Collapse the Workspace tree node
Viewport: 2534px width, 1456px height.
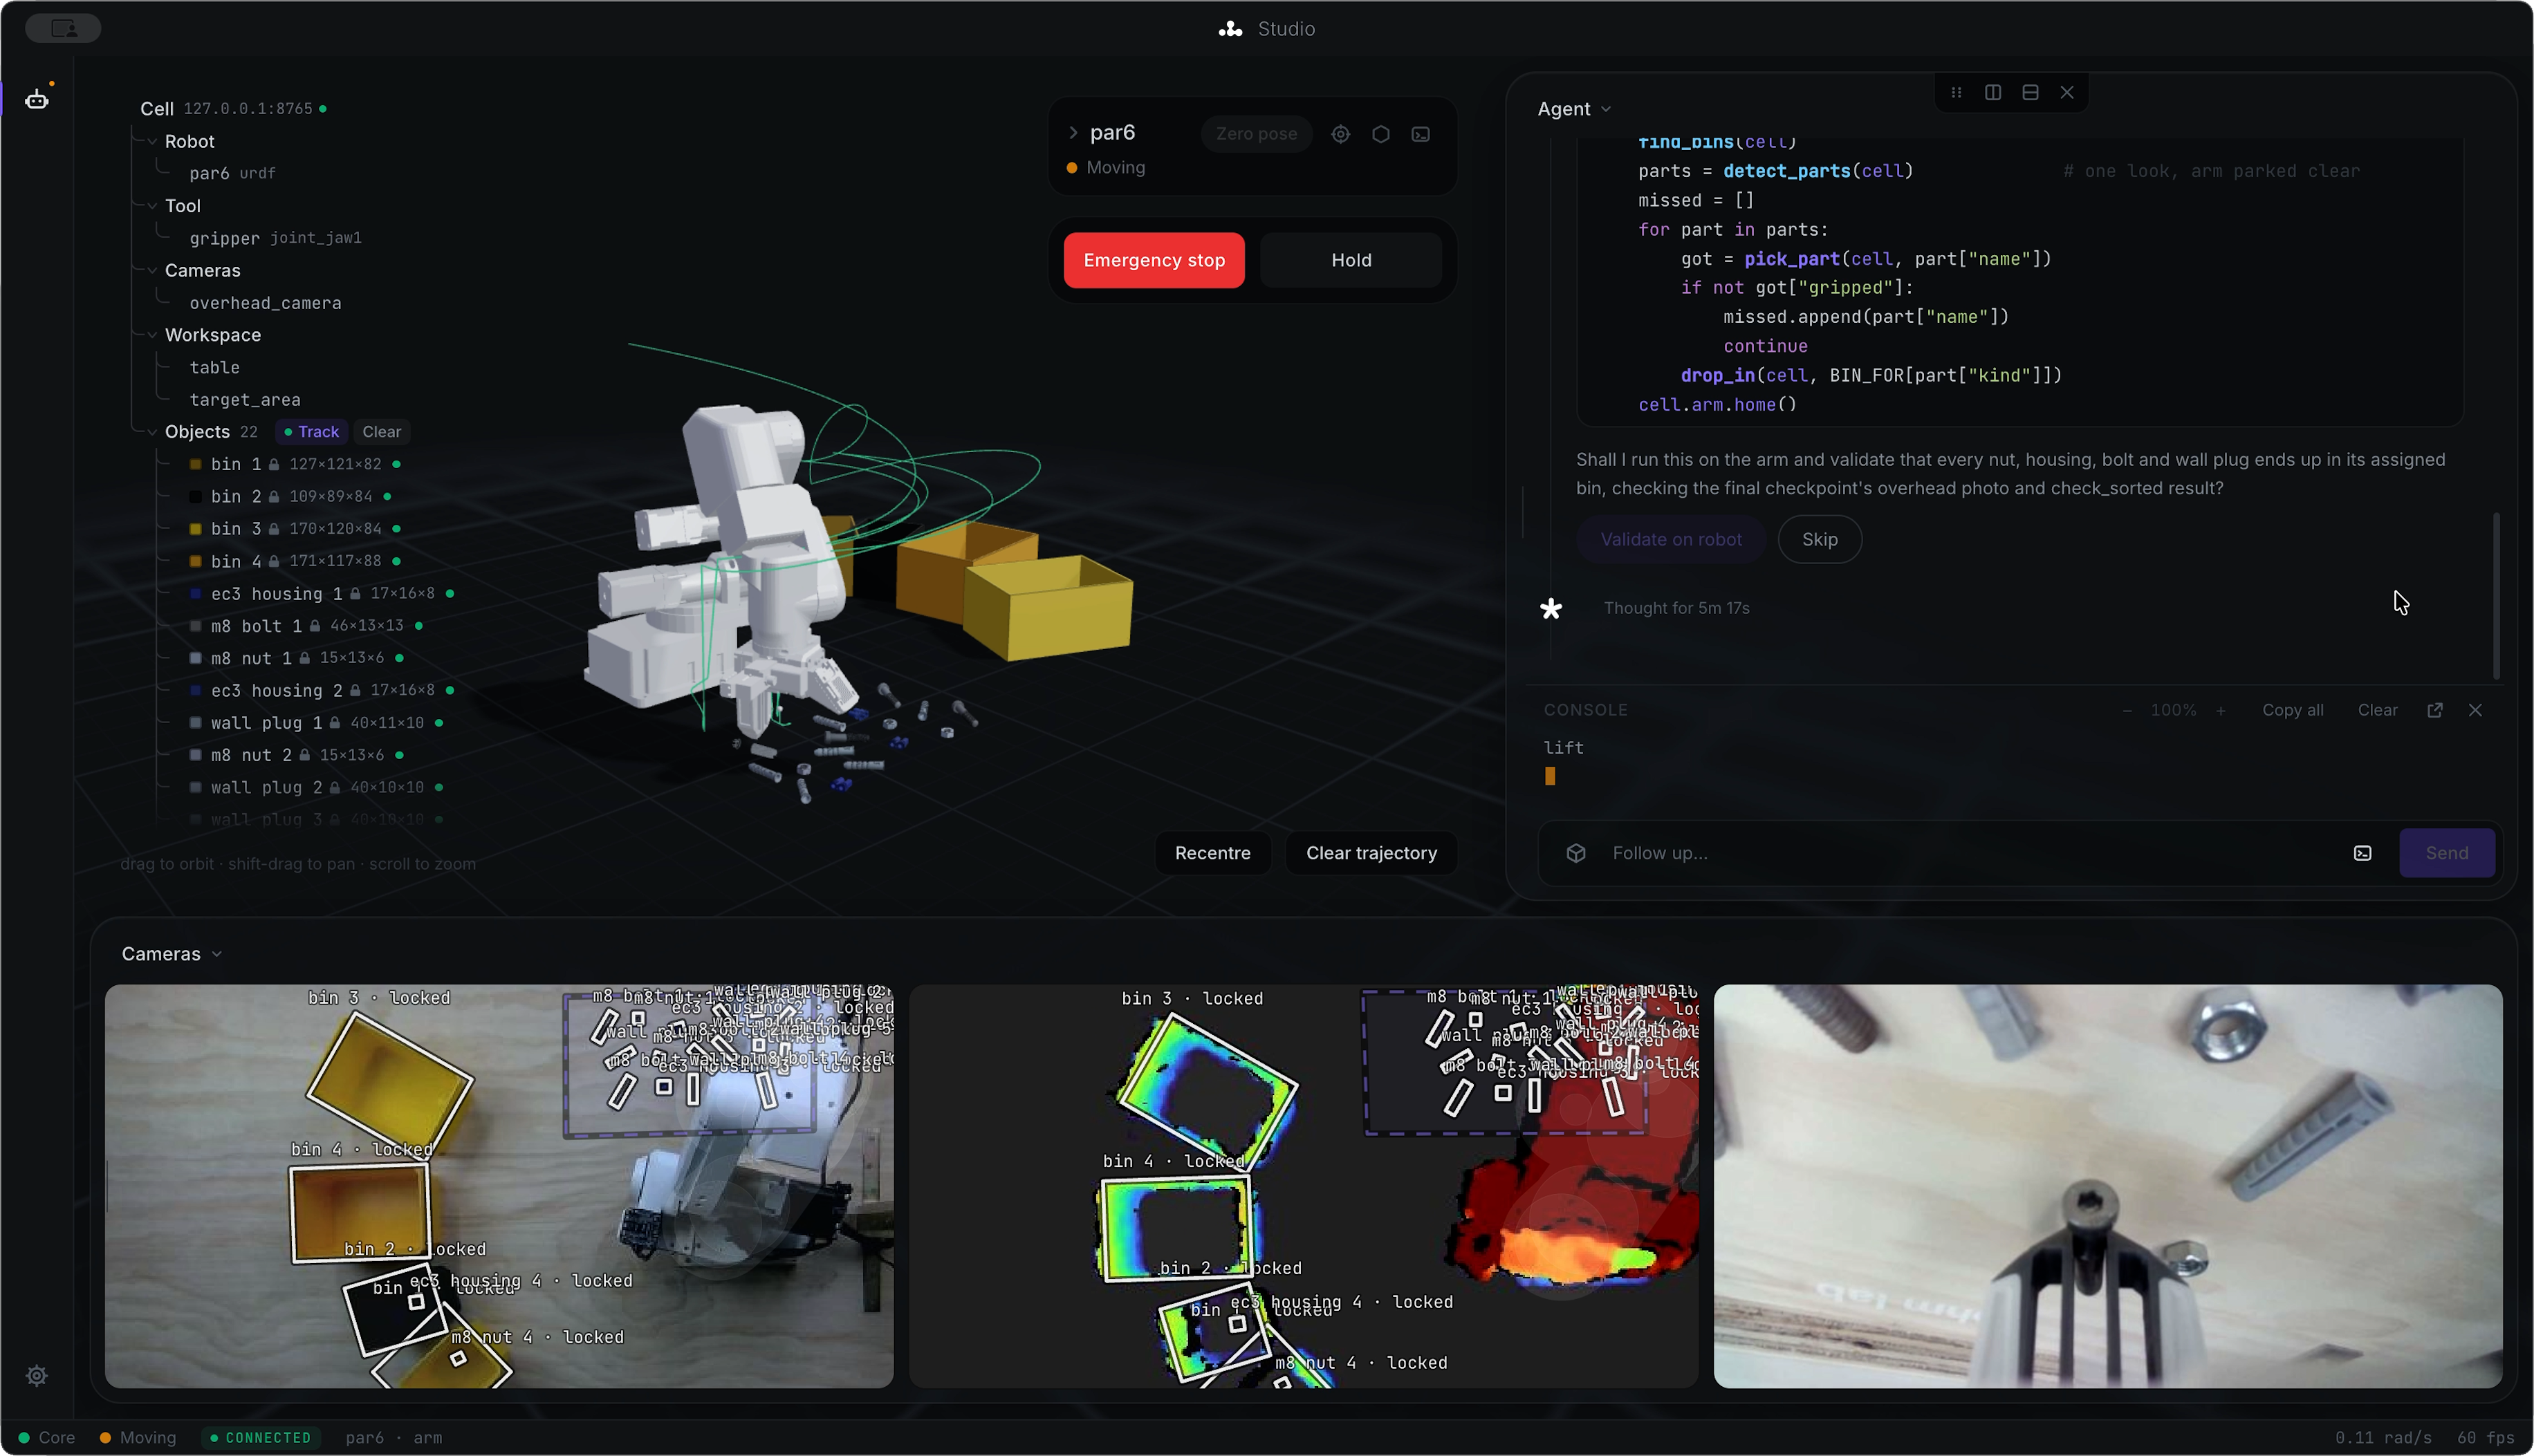[152, 335]
